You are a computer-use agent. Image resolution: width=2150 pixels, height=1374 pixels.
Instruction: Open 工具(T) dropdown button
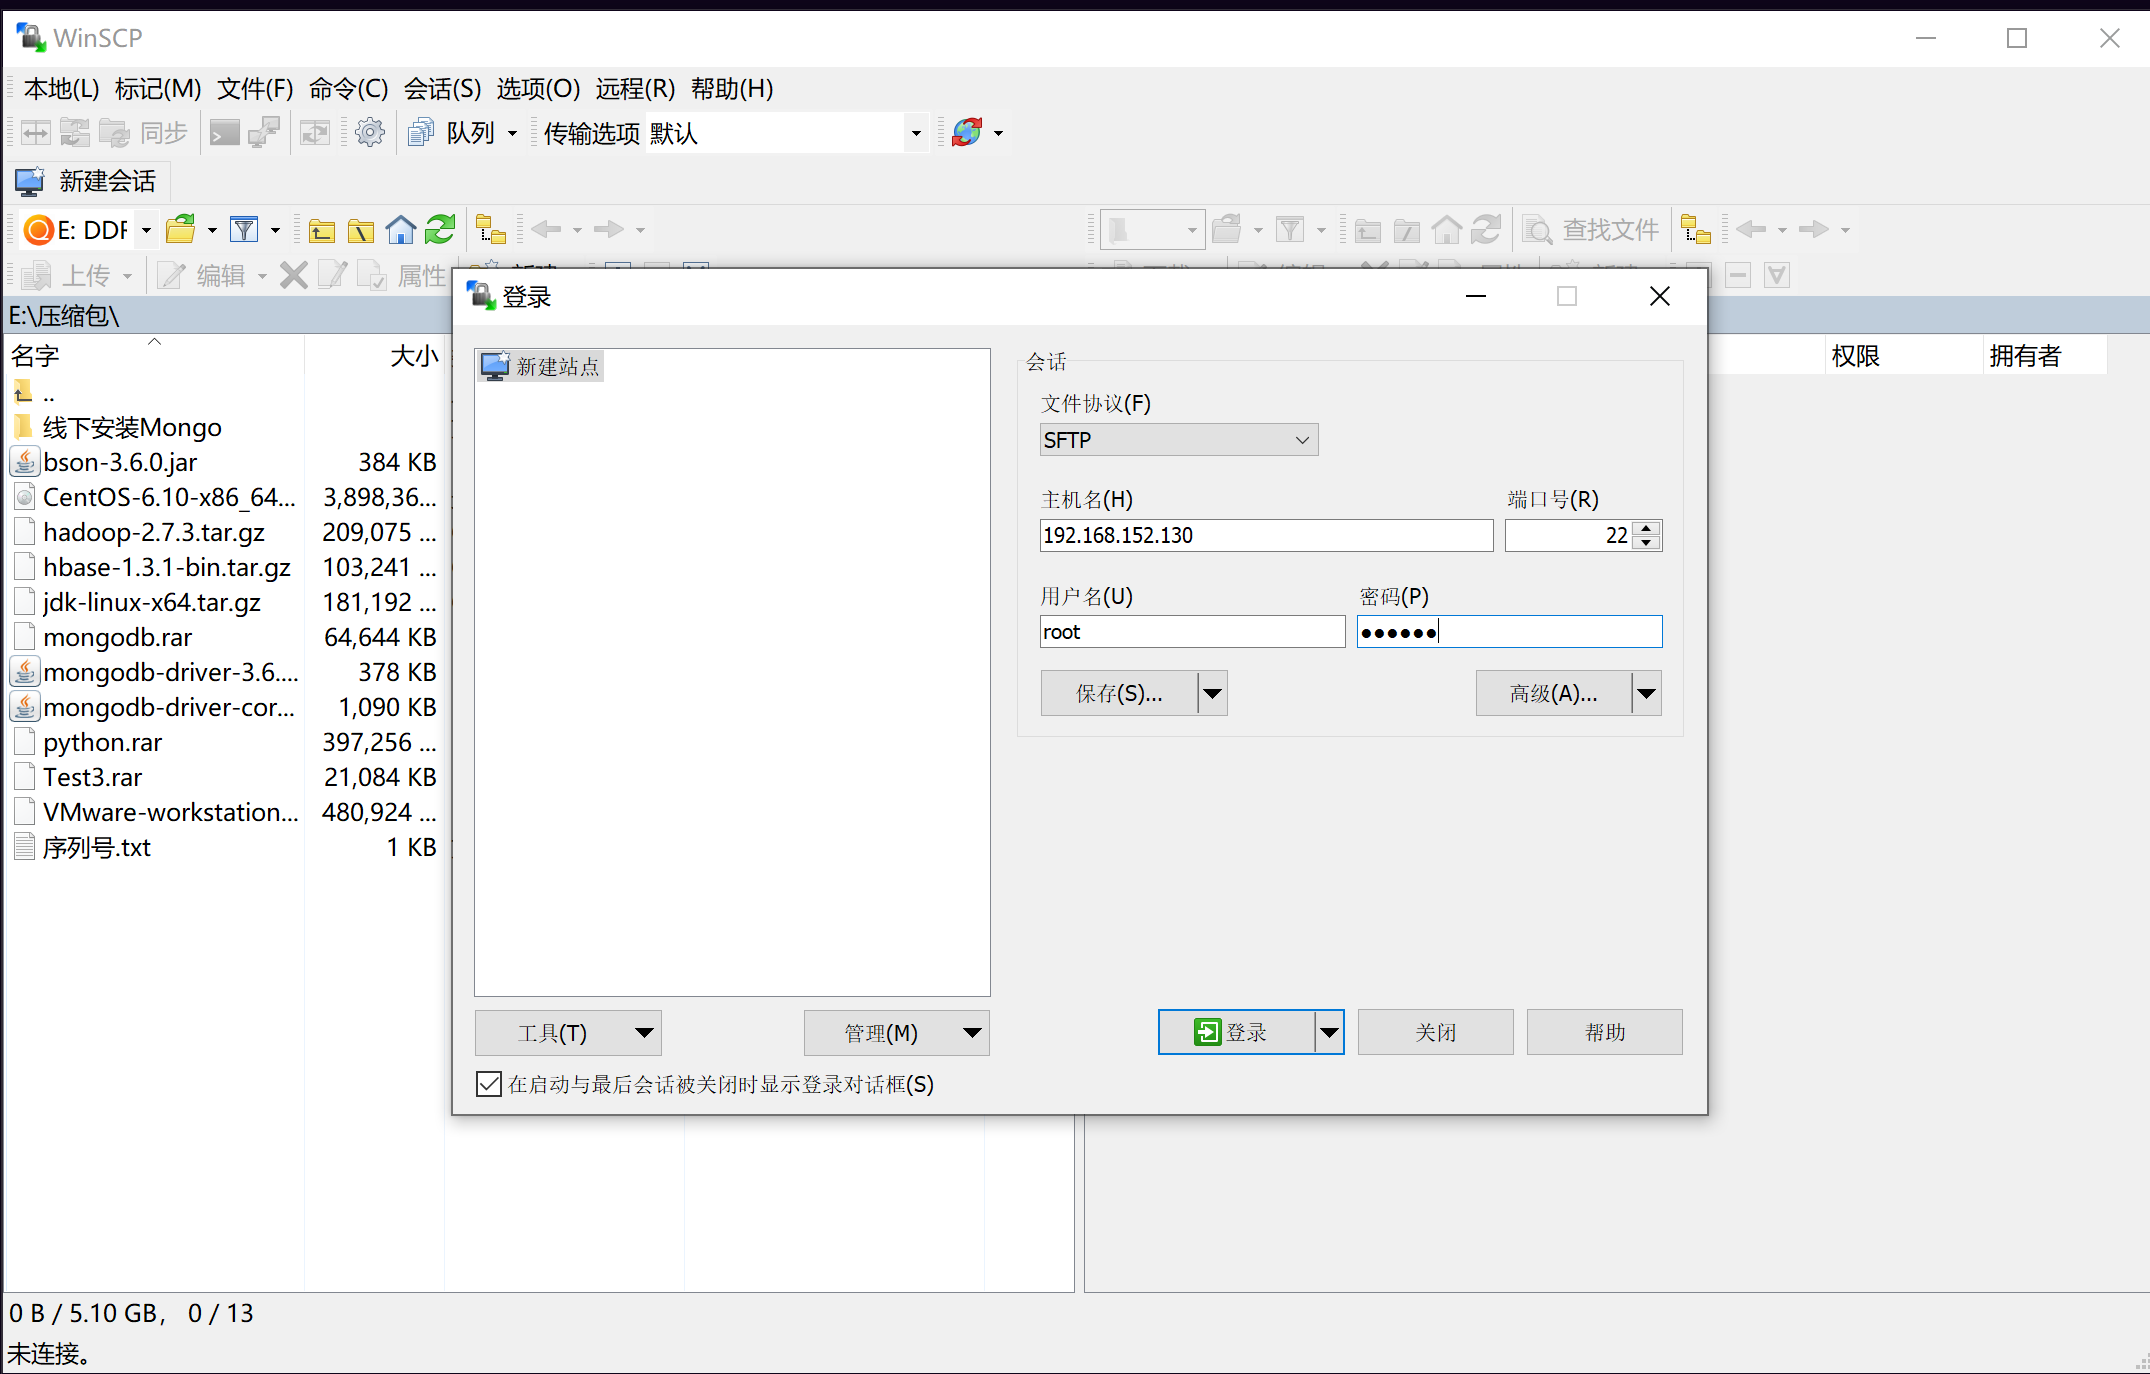tap(568, 1033)
